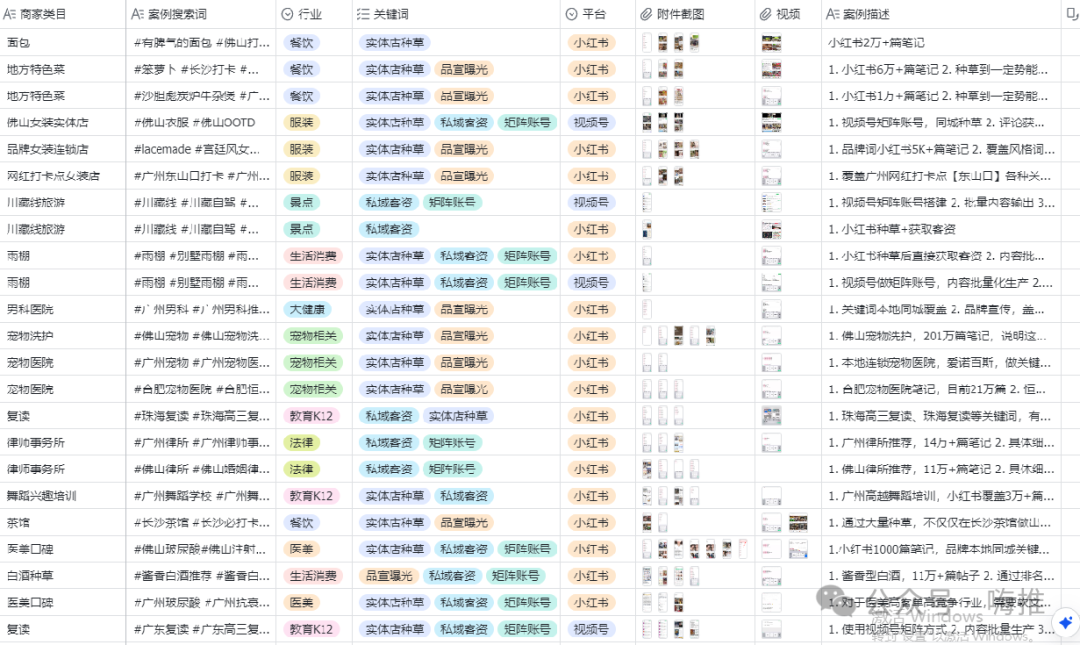Select the 宠物洗护 cell
Image resolution: width=1080 pixels, height=645 pixels.
coord(63,336)
